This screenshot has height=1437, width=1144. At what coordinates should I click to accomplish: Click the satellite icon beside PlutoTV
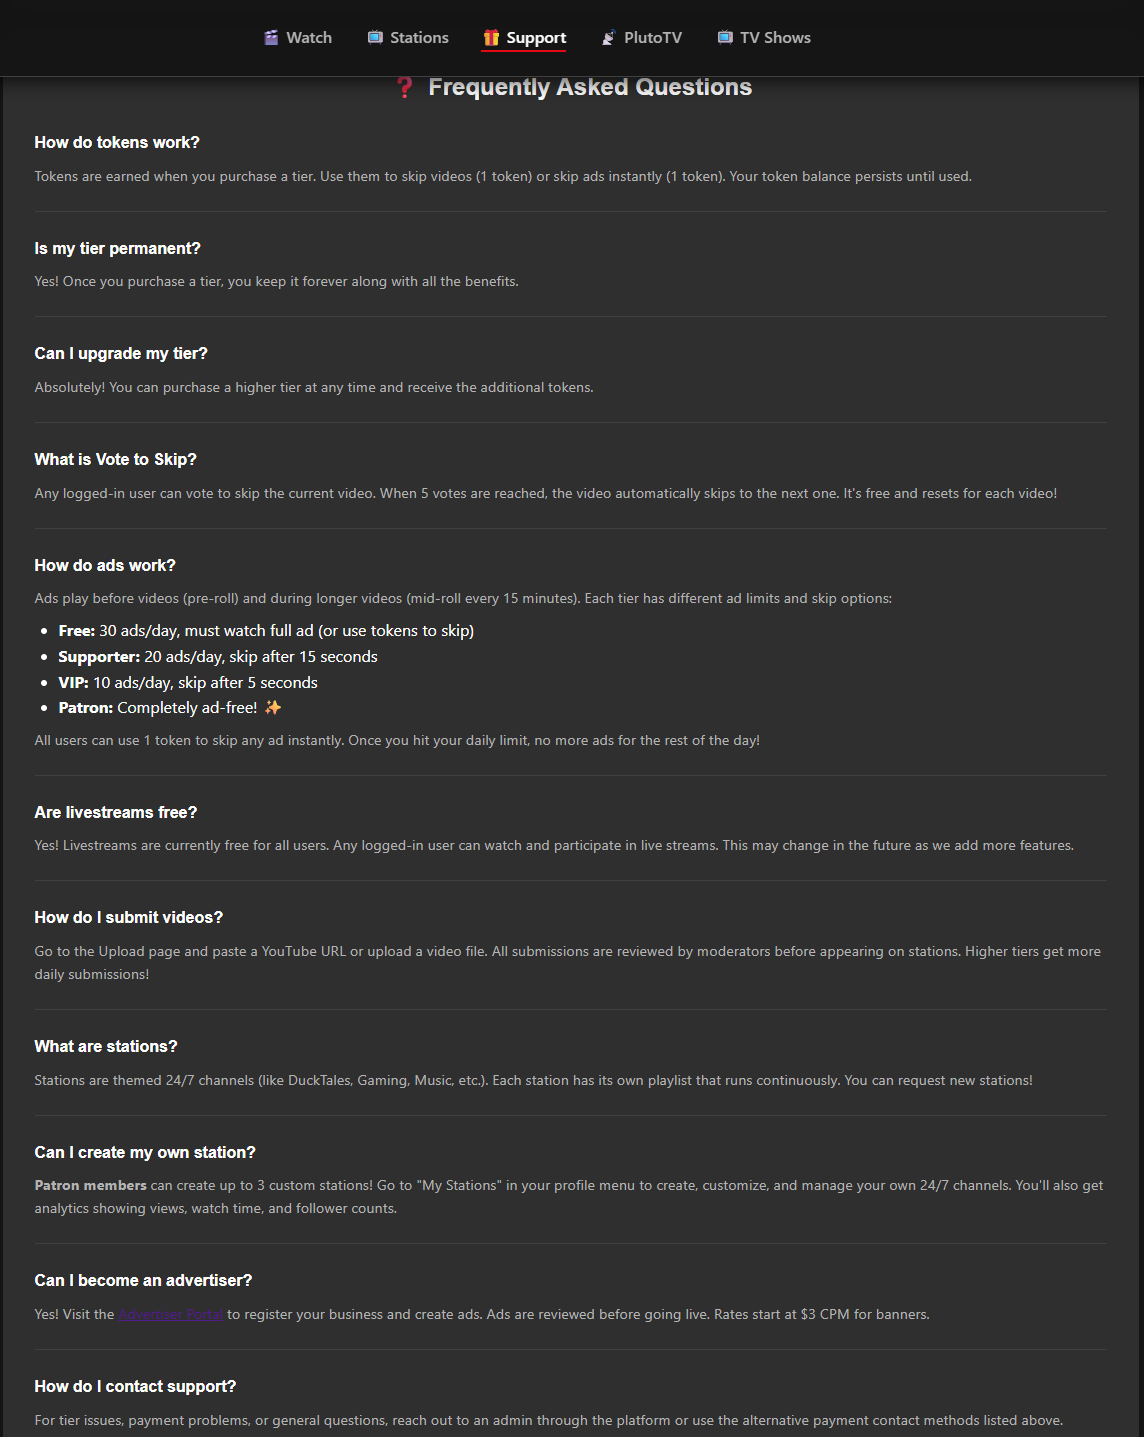(607, 37)
